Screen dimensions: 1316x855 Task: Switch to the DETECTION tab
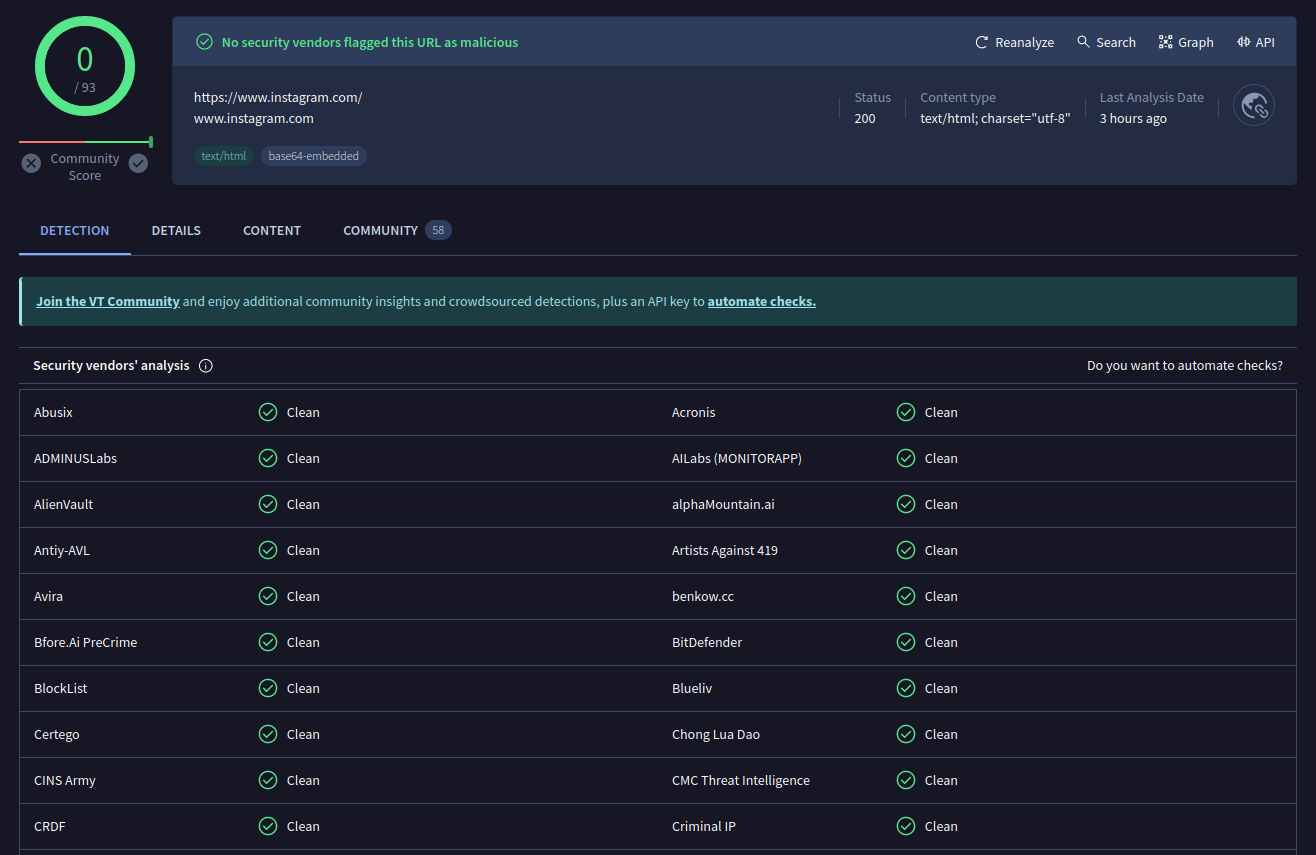click(x=75, y=230)
